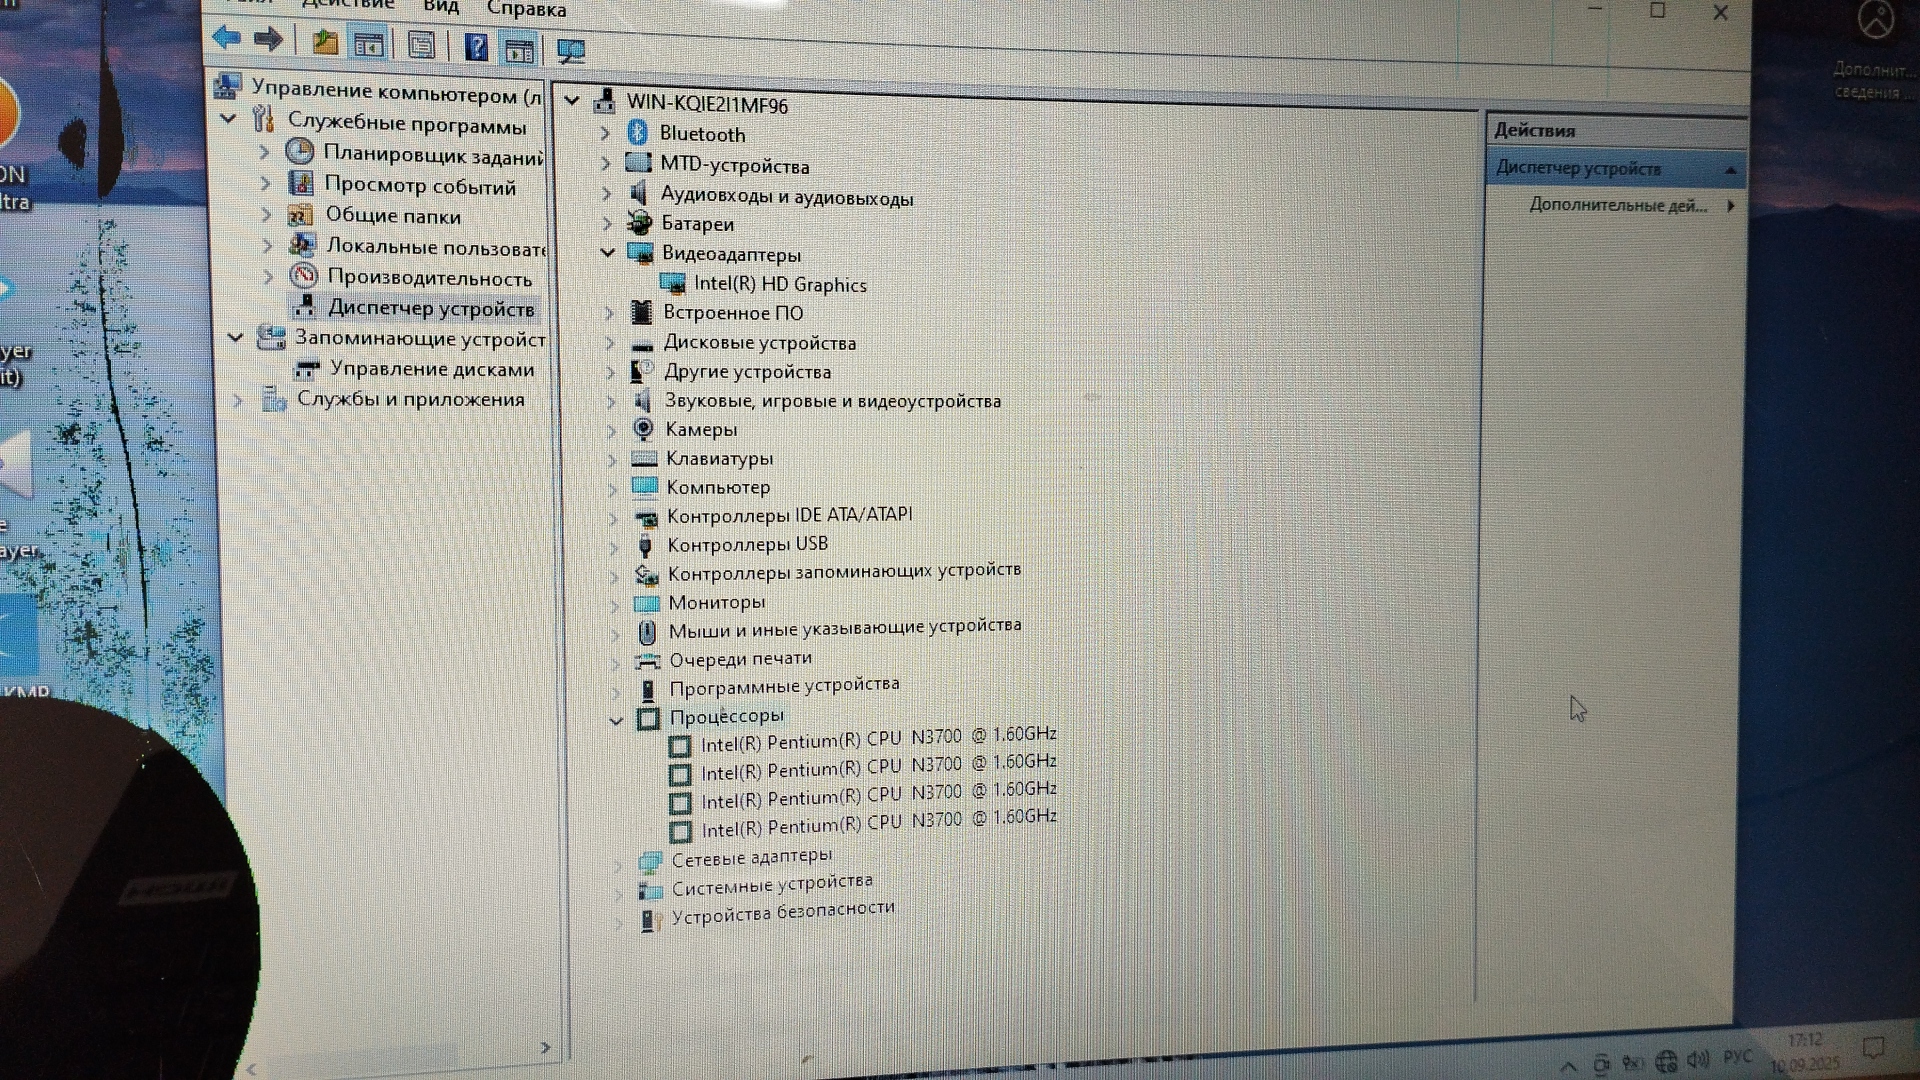Open the Справка menu

click(x=526, y=9)
